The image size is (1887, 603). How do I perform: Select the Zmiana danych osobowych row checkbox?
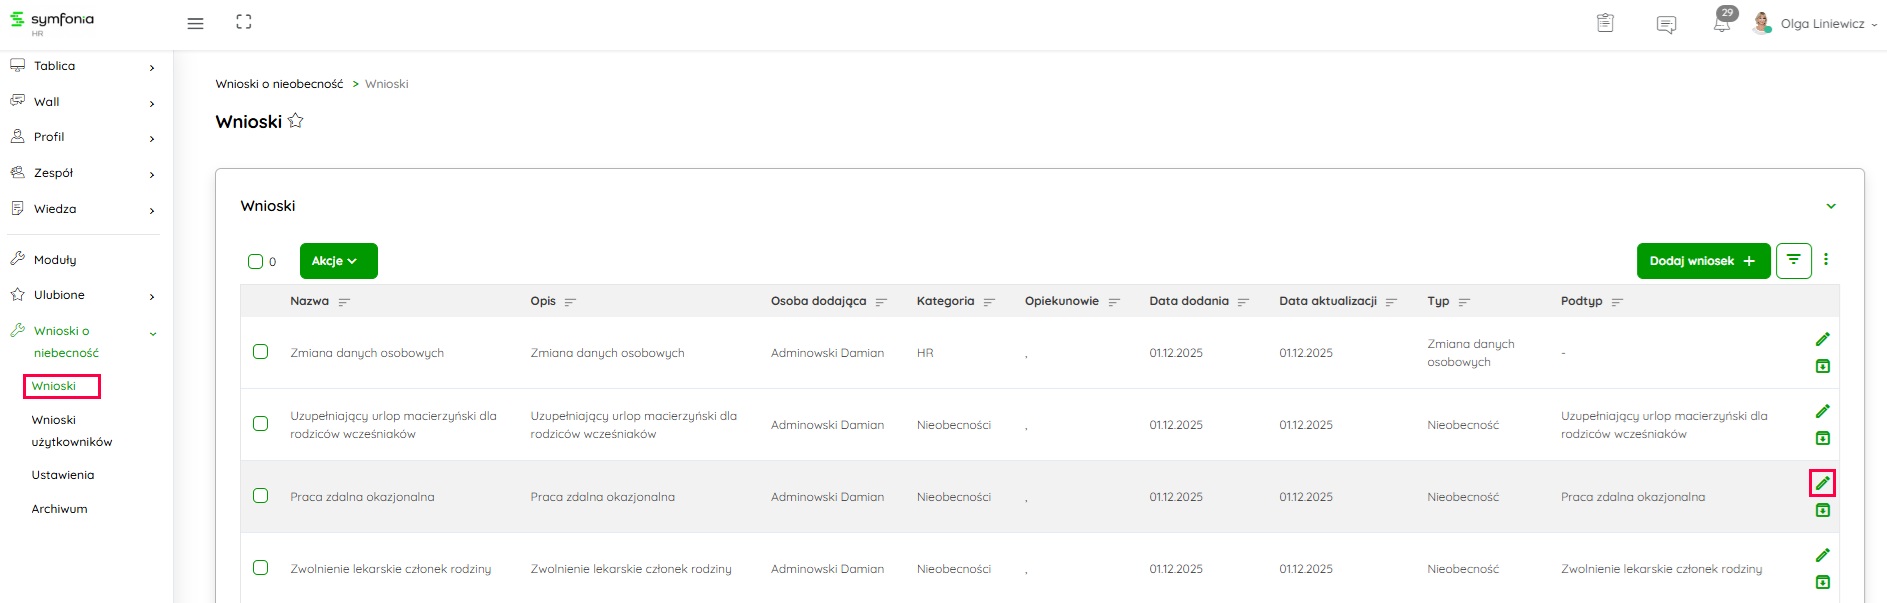point(261,352)
